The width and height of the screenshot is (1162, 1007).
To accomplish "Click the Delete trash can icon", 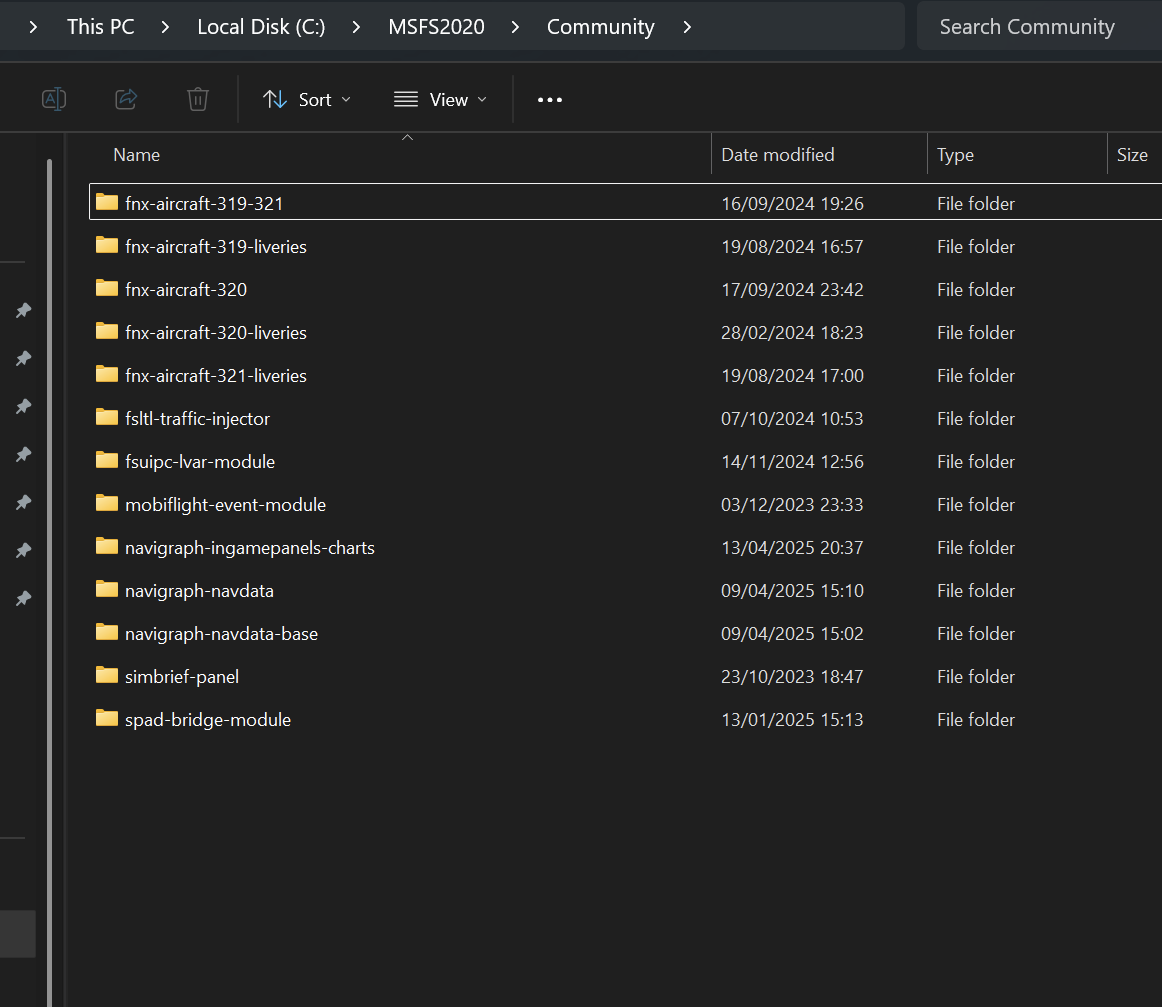I will point(198,99).
